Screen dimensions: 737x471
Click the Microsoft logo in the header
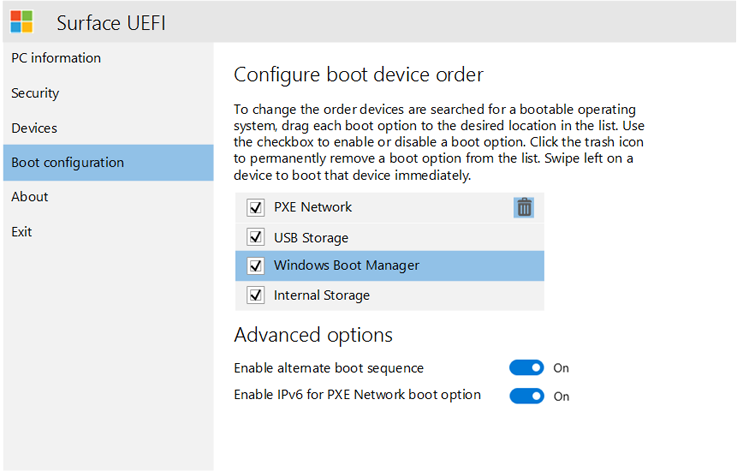click(x=22, y=21)
